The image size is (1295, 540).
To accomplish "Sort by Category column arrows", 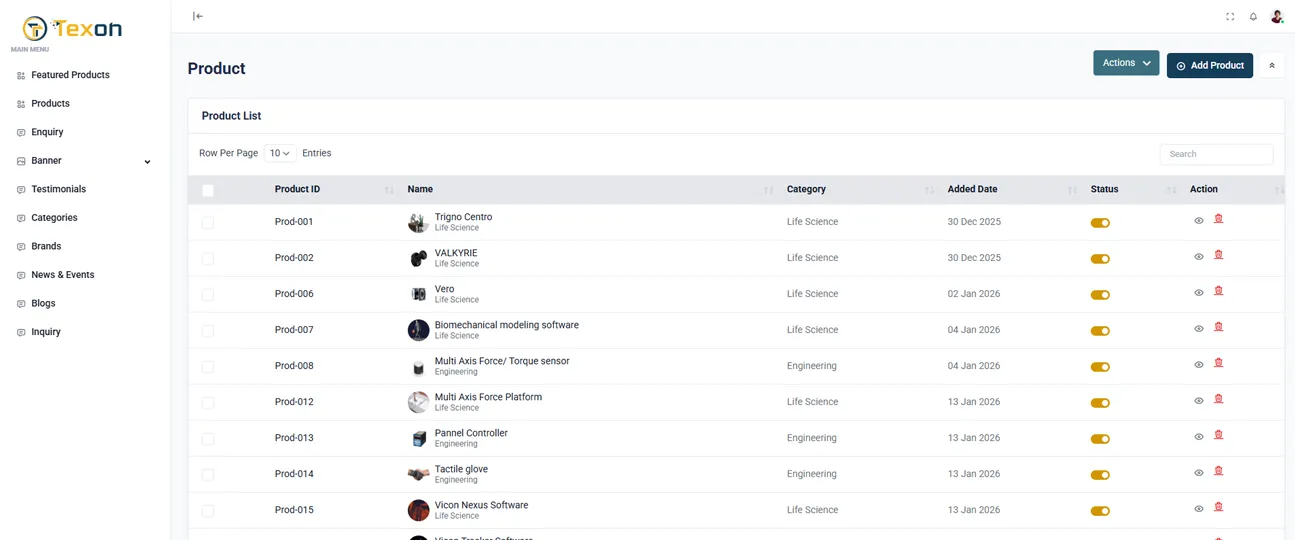I will click(x=929, y=190).
